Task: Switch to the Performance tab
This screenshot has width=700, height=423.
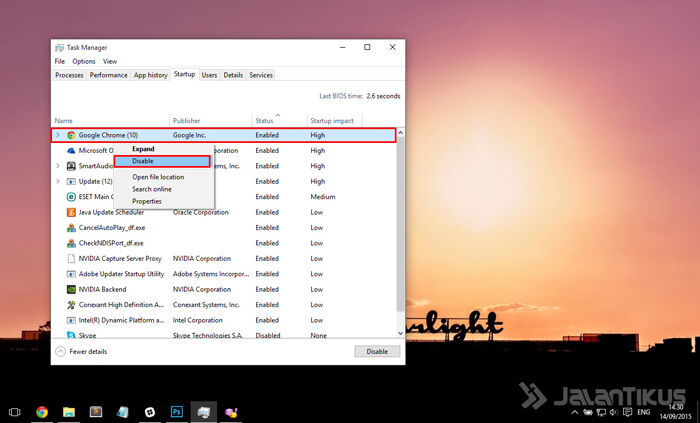Action: tap(108, 75)
